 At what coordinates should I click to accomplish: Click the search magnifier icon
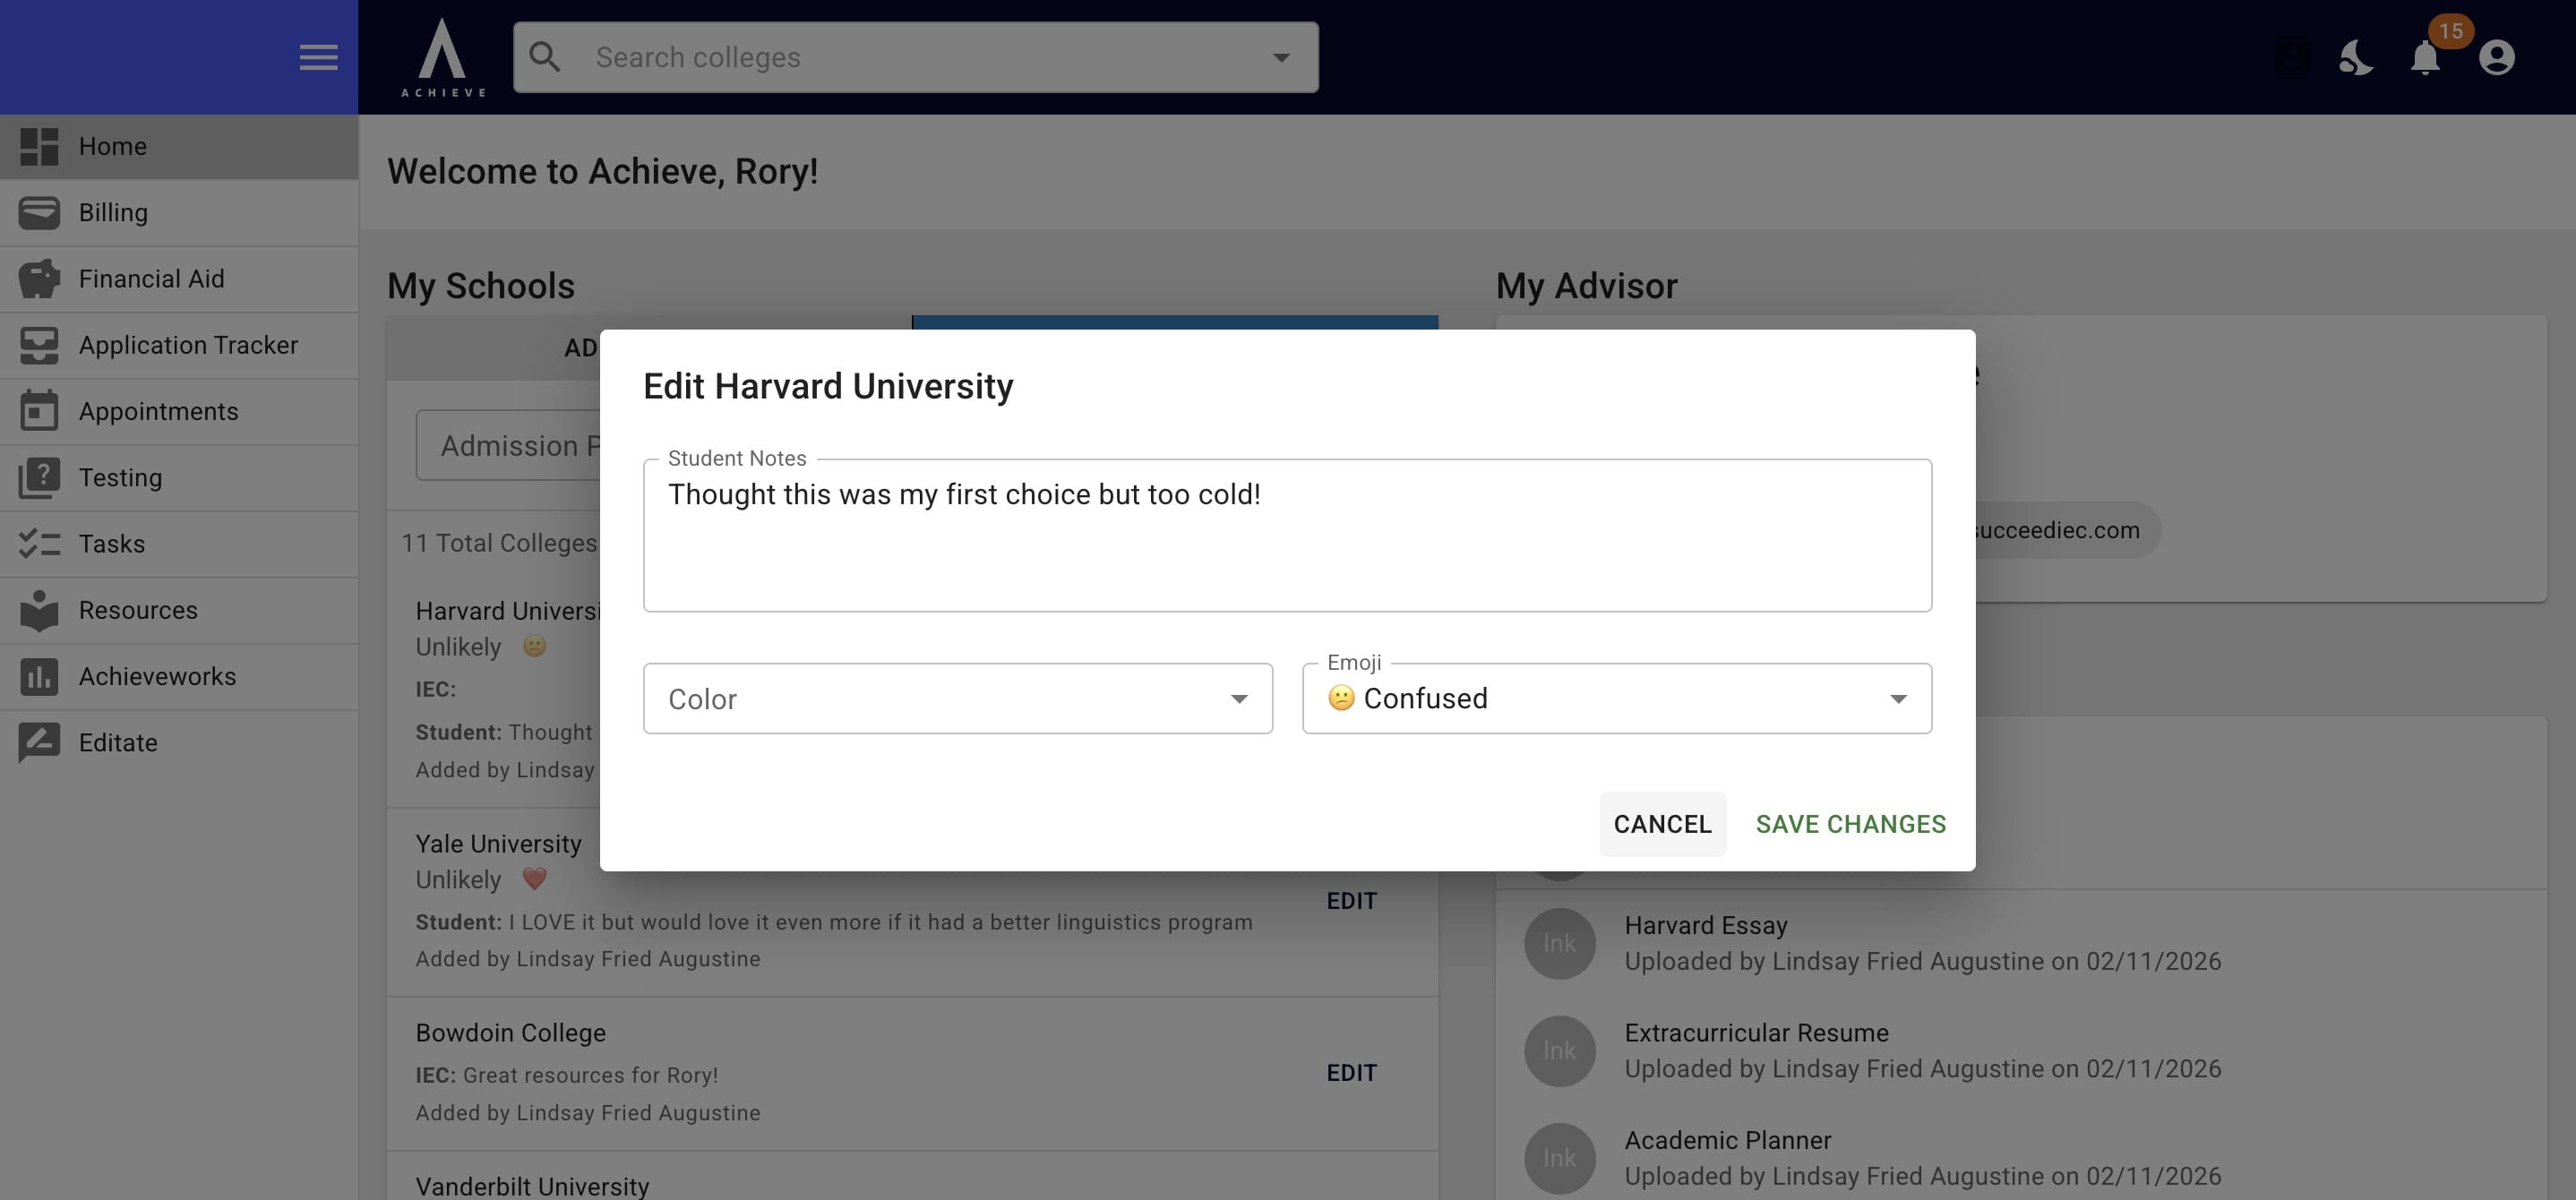[544, 57]
